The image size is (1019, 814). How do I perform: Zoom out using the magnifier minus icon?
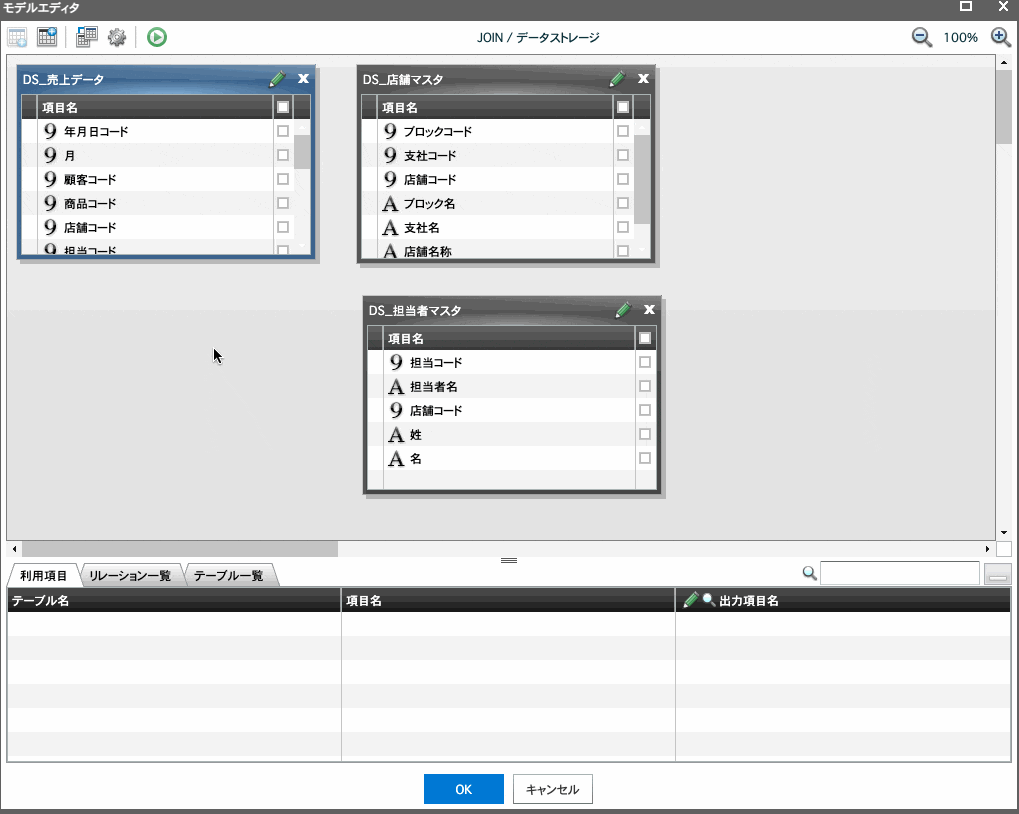pyautogui.click(x=921, y=37)
